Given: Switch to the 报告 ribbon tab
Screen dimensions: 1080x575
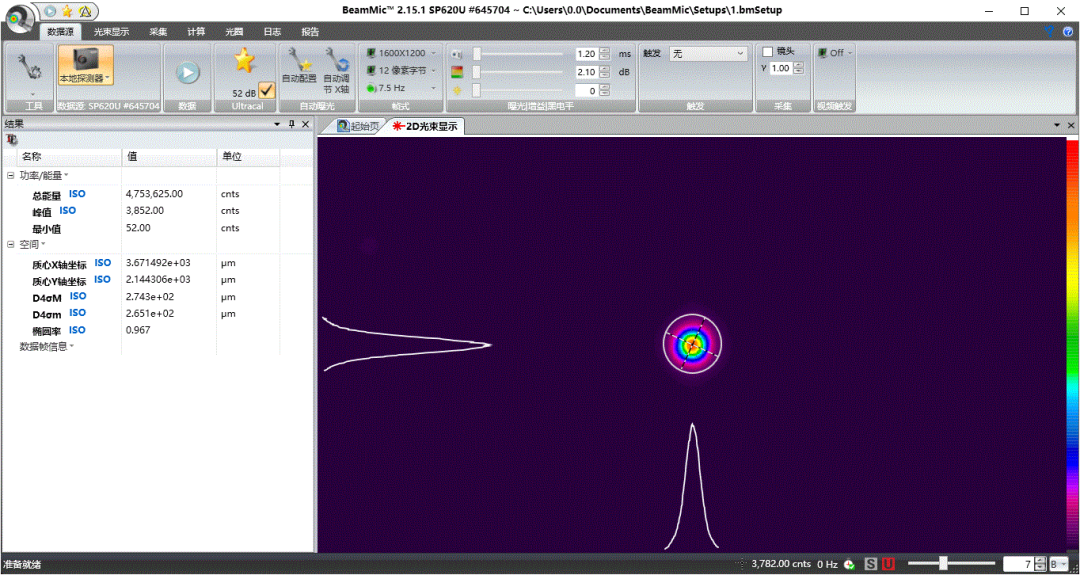Looking at the screenshot, I should coord(310,32).
